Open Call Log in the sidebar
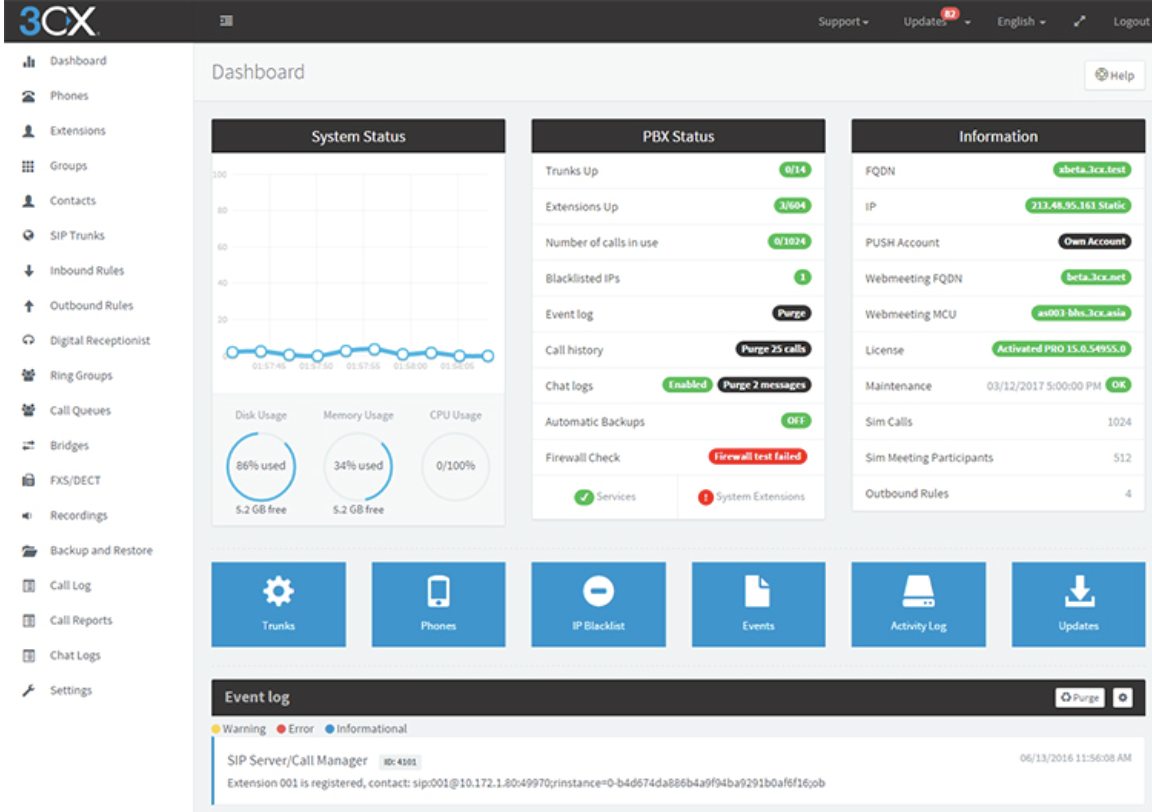 point(71,586)
